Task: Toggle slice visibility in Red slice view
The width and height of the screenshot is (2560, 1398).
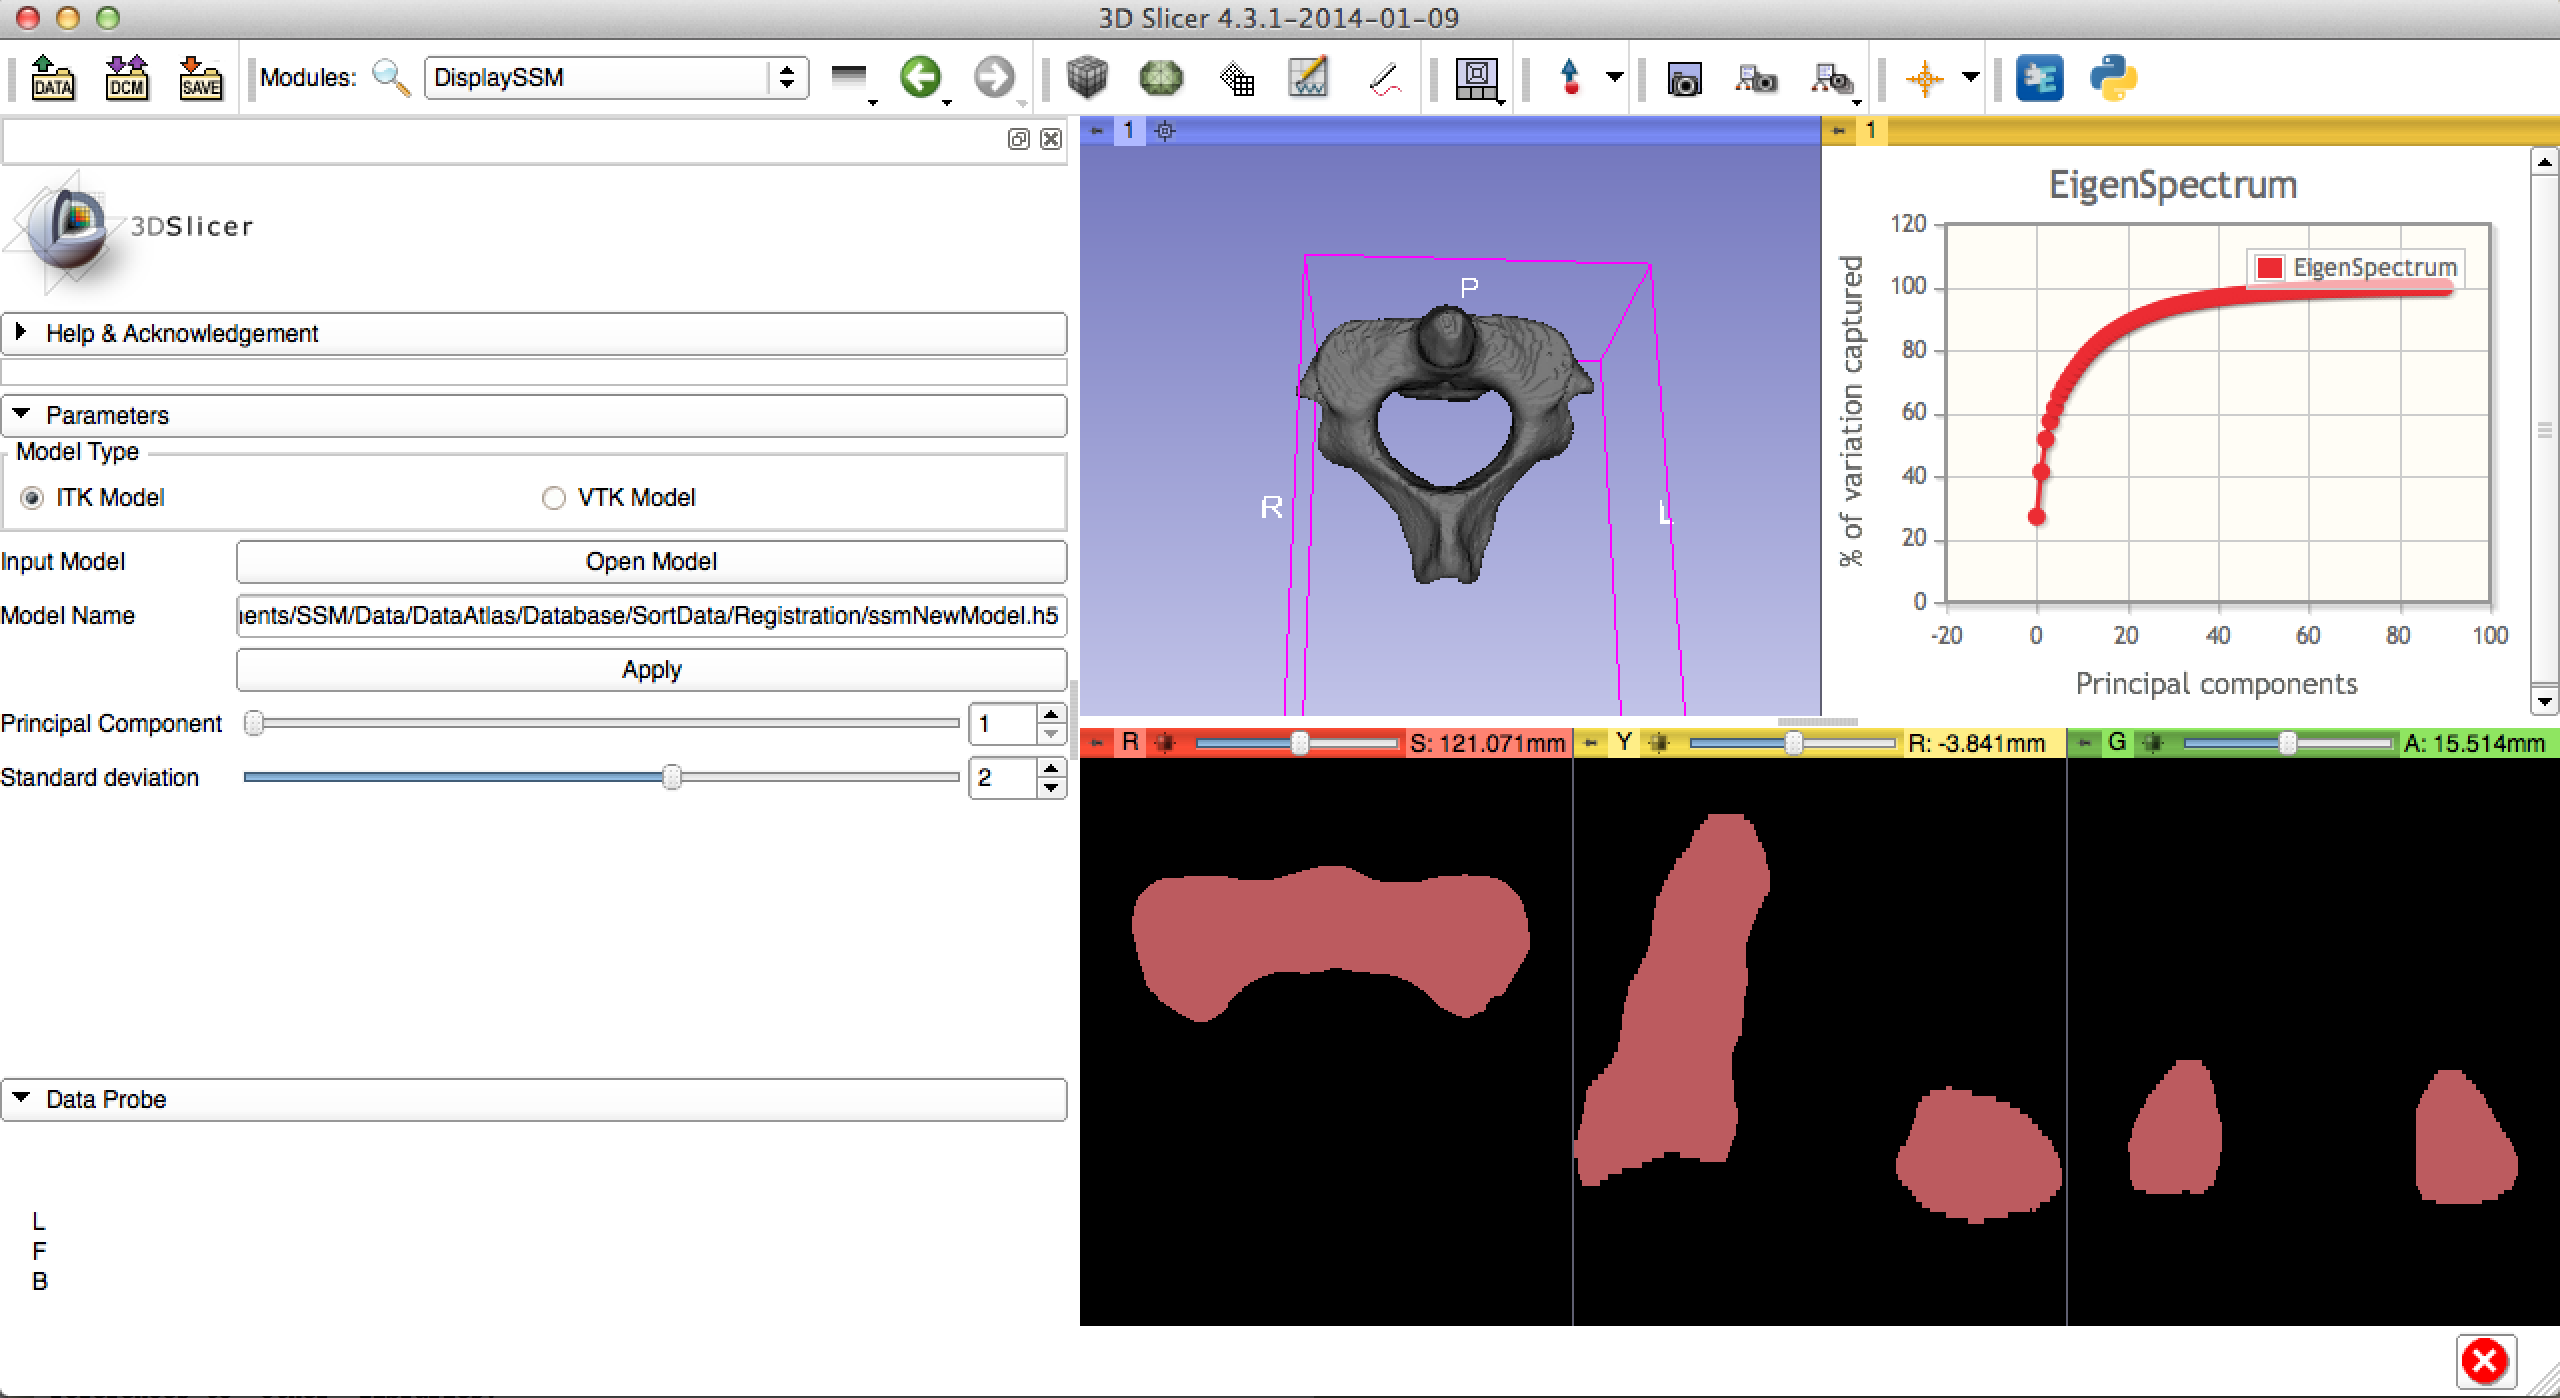Action: point(1164,743)
